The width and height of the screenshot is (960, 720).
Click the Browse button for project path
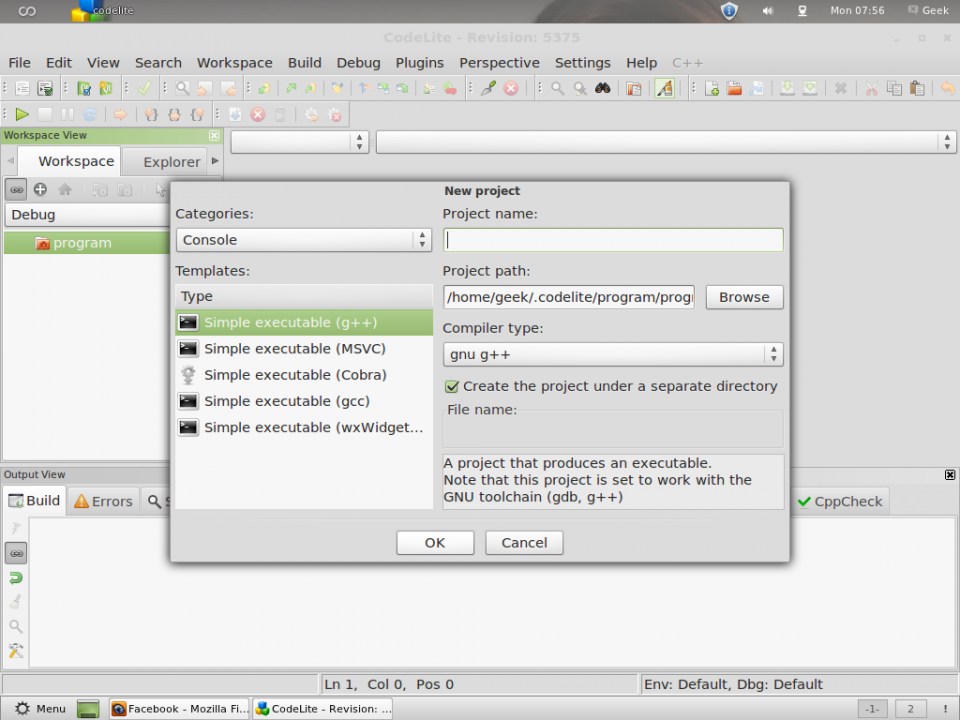point(744,297)
